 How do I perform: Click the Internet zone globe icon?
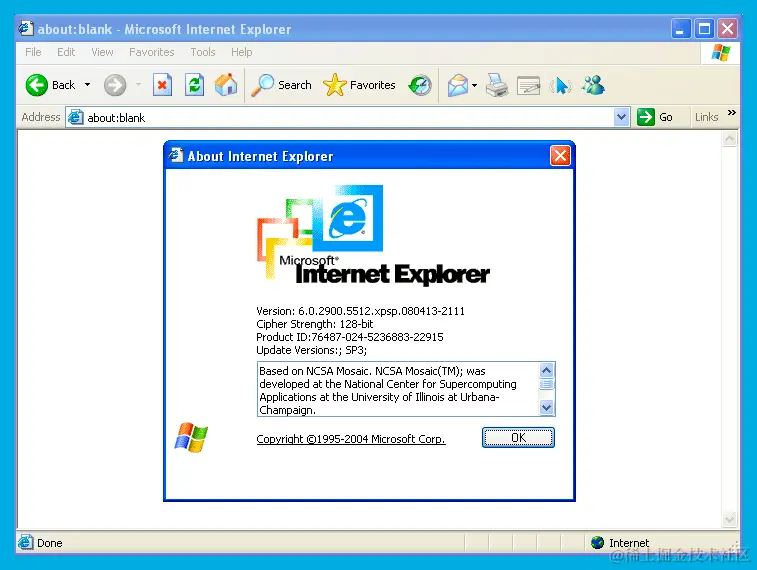pos(597,542)
